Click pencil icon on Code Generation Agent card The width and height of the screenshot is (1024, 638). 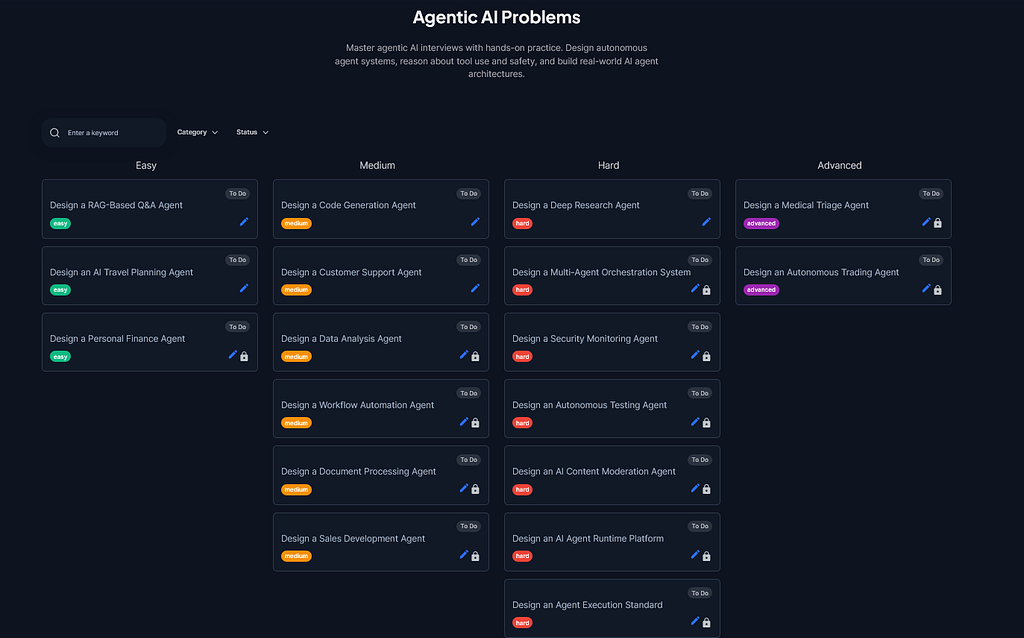(475, 222)
